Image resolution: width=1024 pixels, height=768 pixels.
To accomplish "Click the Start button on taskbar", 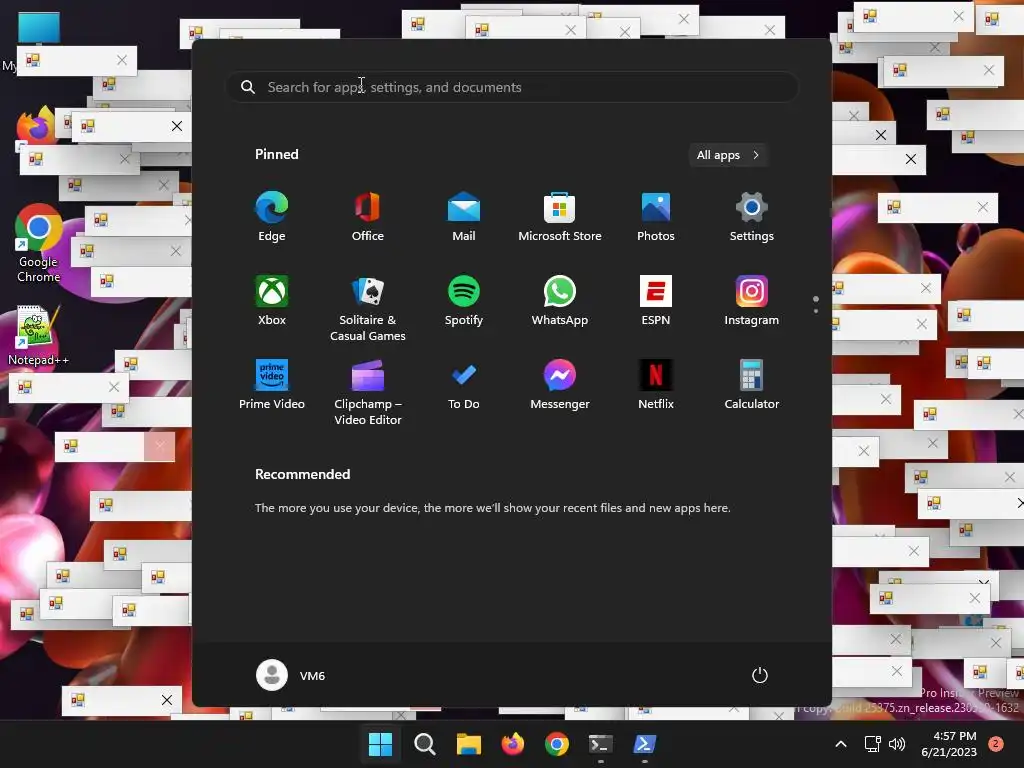I will click(x=380, y=744).
